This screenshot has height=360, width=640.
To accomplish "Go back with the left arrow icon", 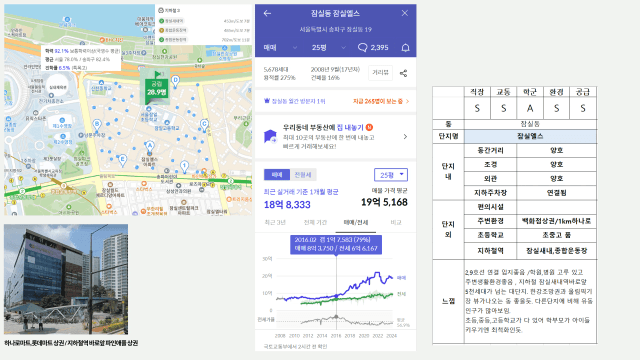I will pos(267,13).
